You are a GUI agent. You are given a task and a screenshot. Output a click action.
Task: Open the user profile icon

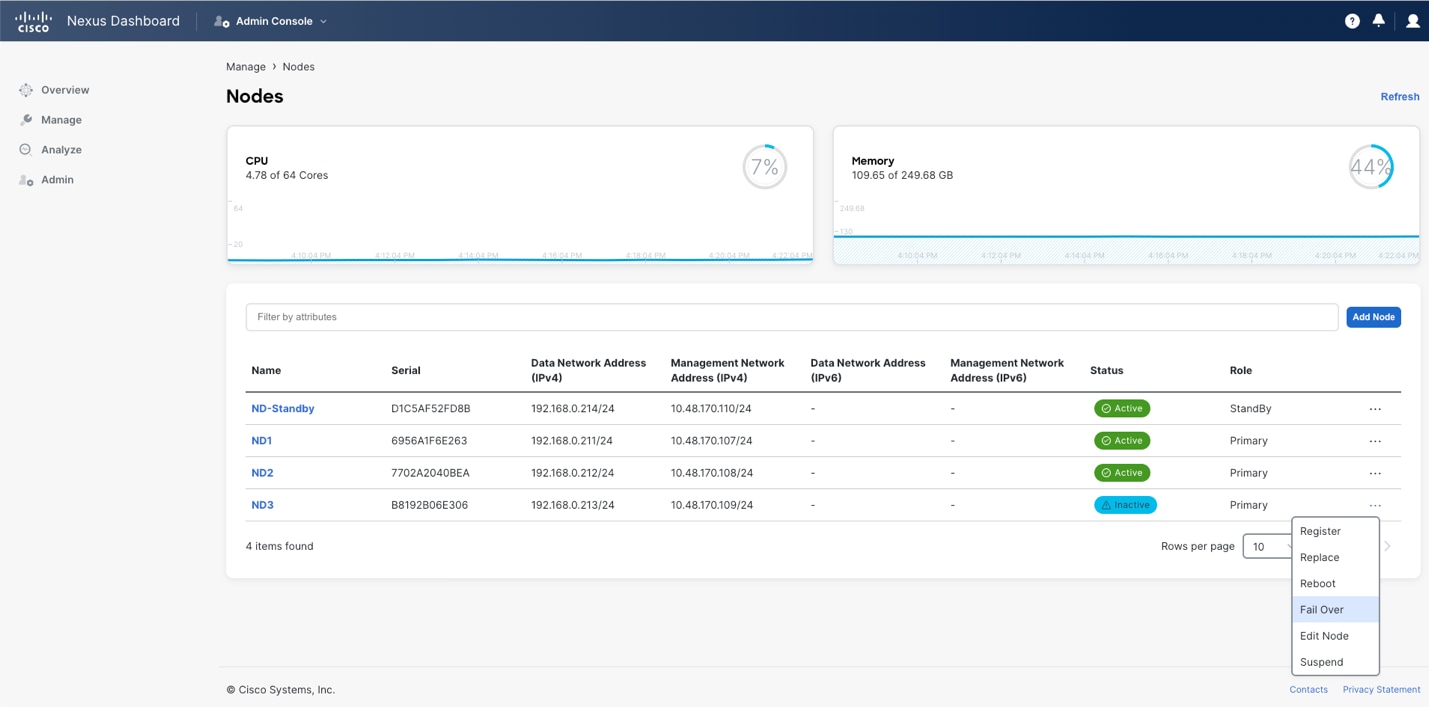1413,21
